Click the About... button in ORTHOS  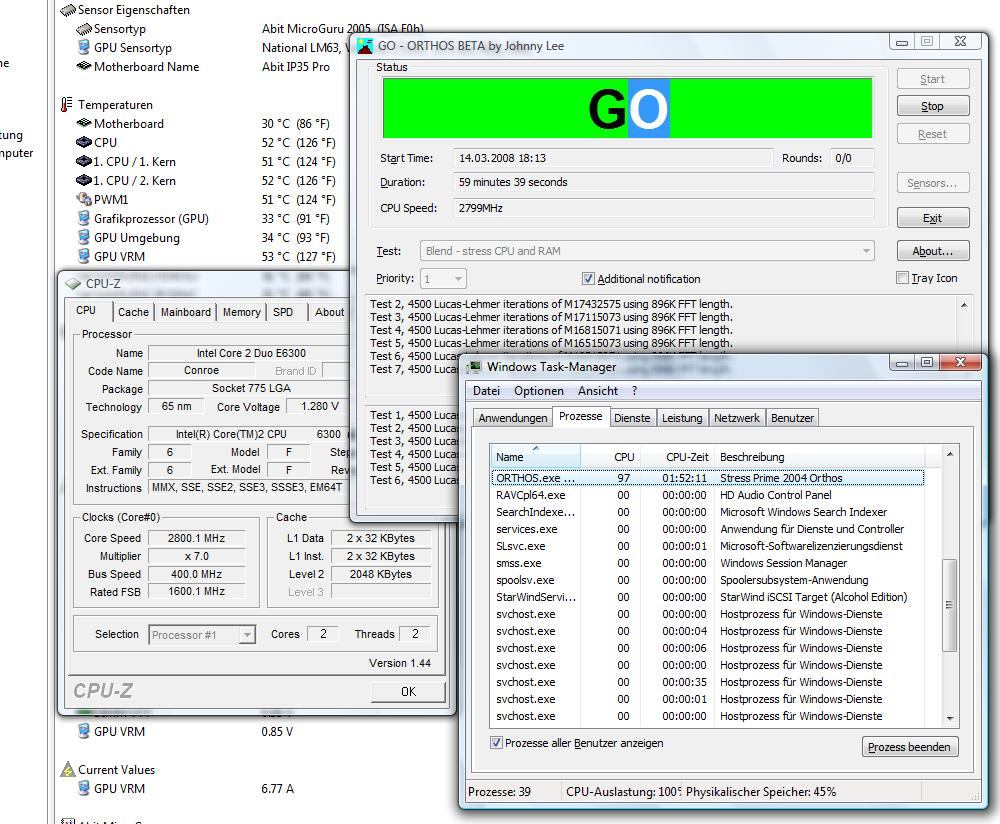(932, 251)
